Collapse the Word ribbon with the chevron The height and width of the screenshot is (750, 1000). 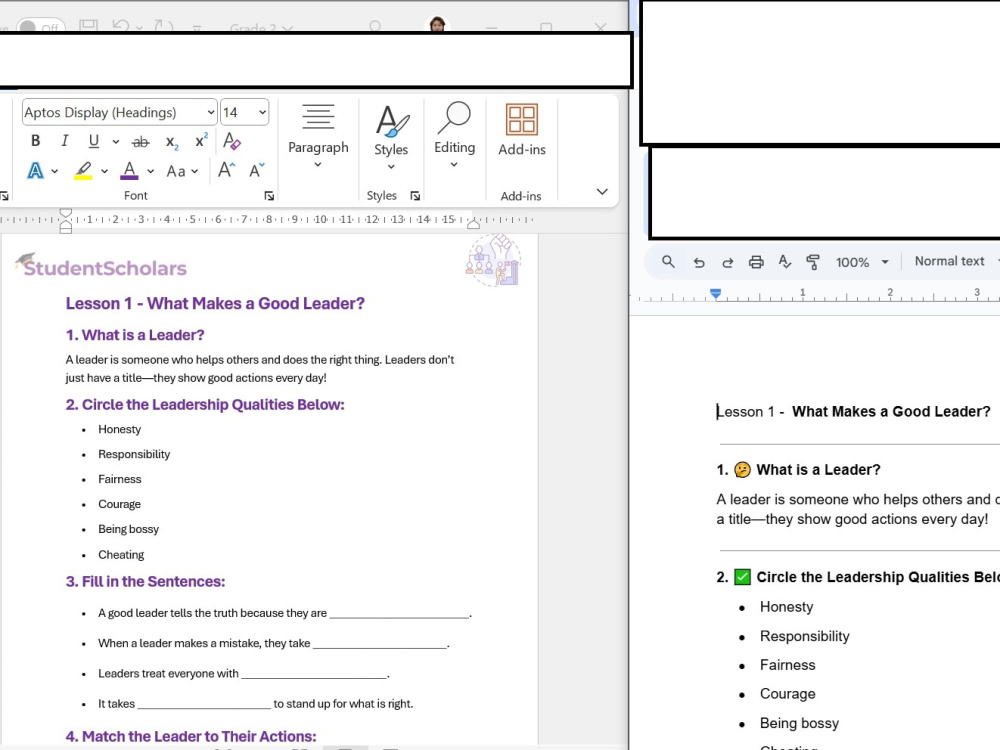[602, 191]
